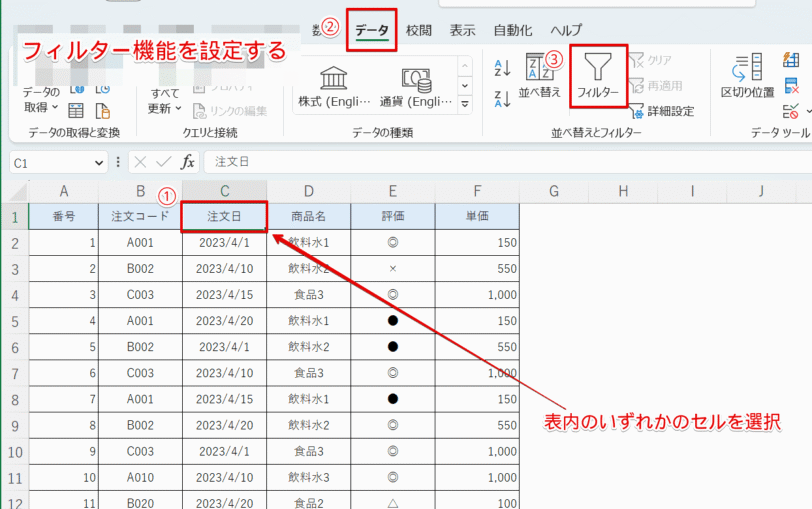Sort descending with the Z-A icon

tap(502, 98)
